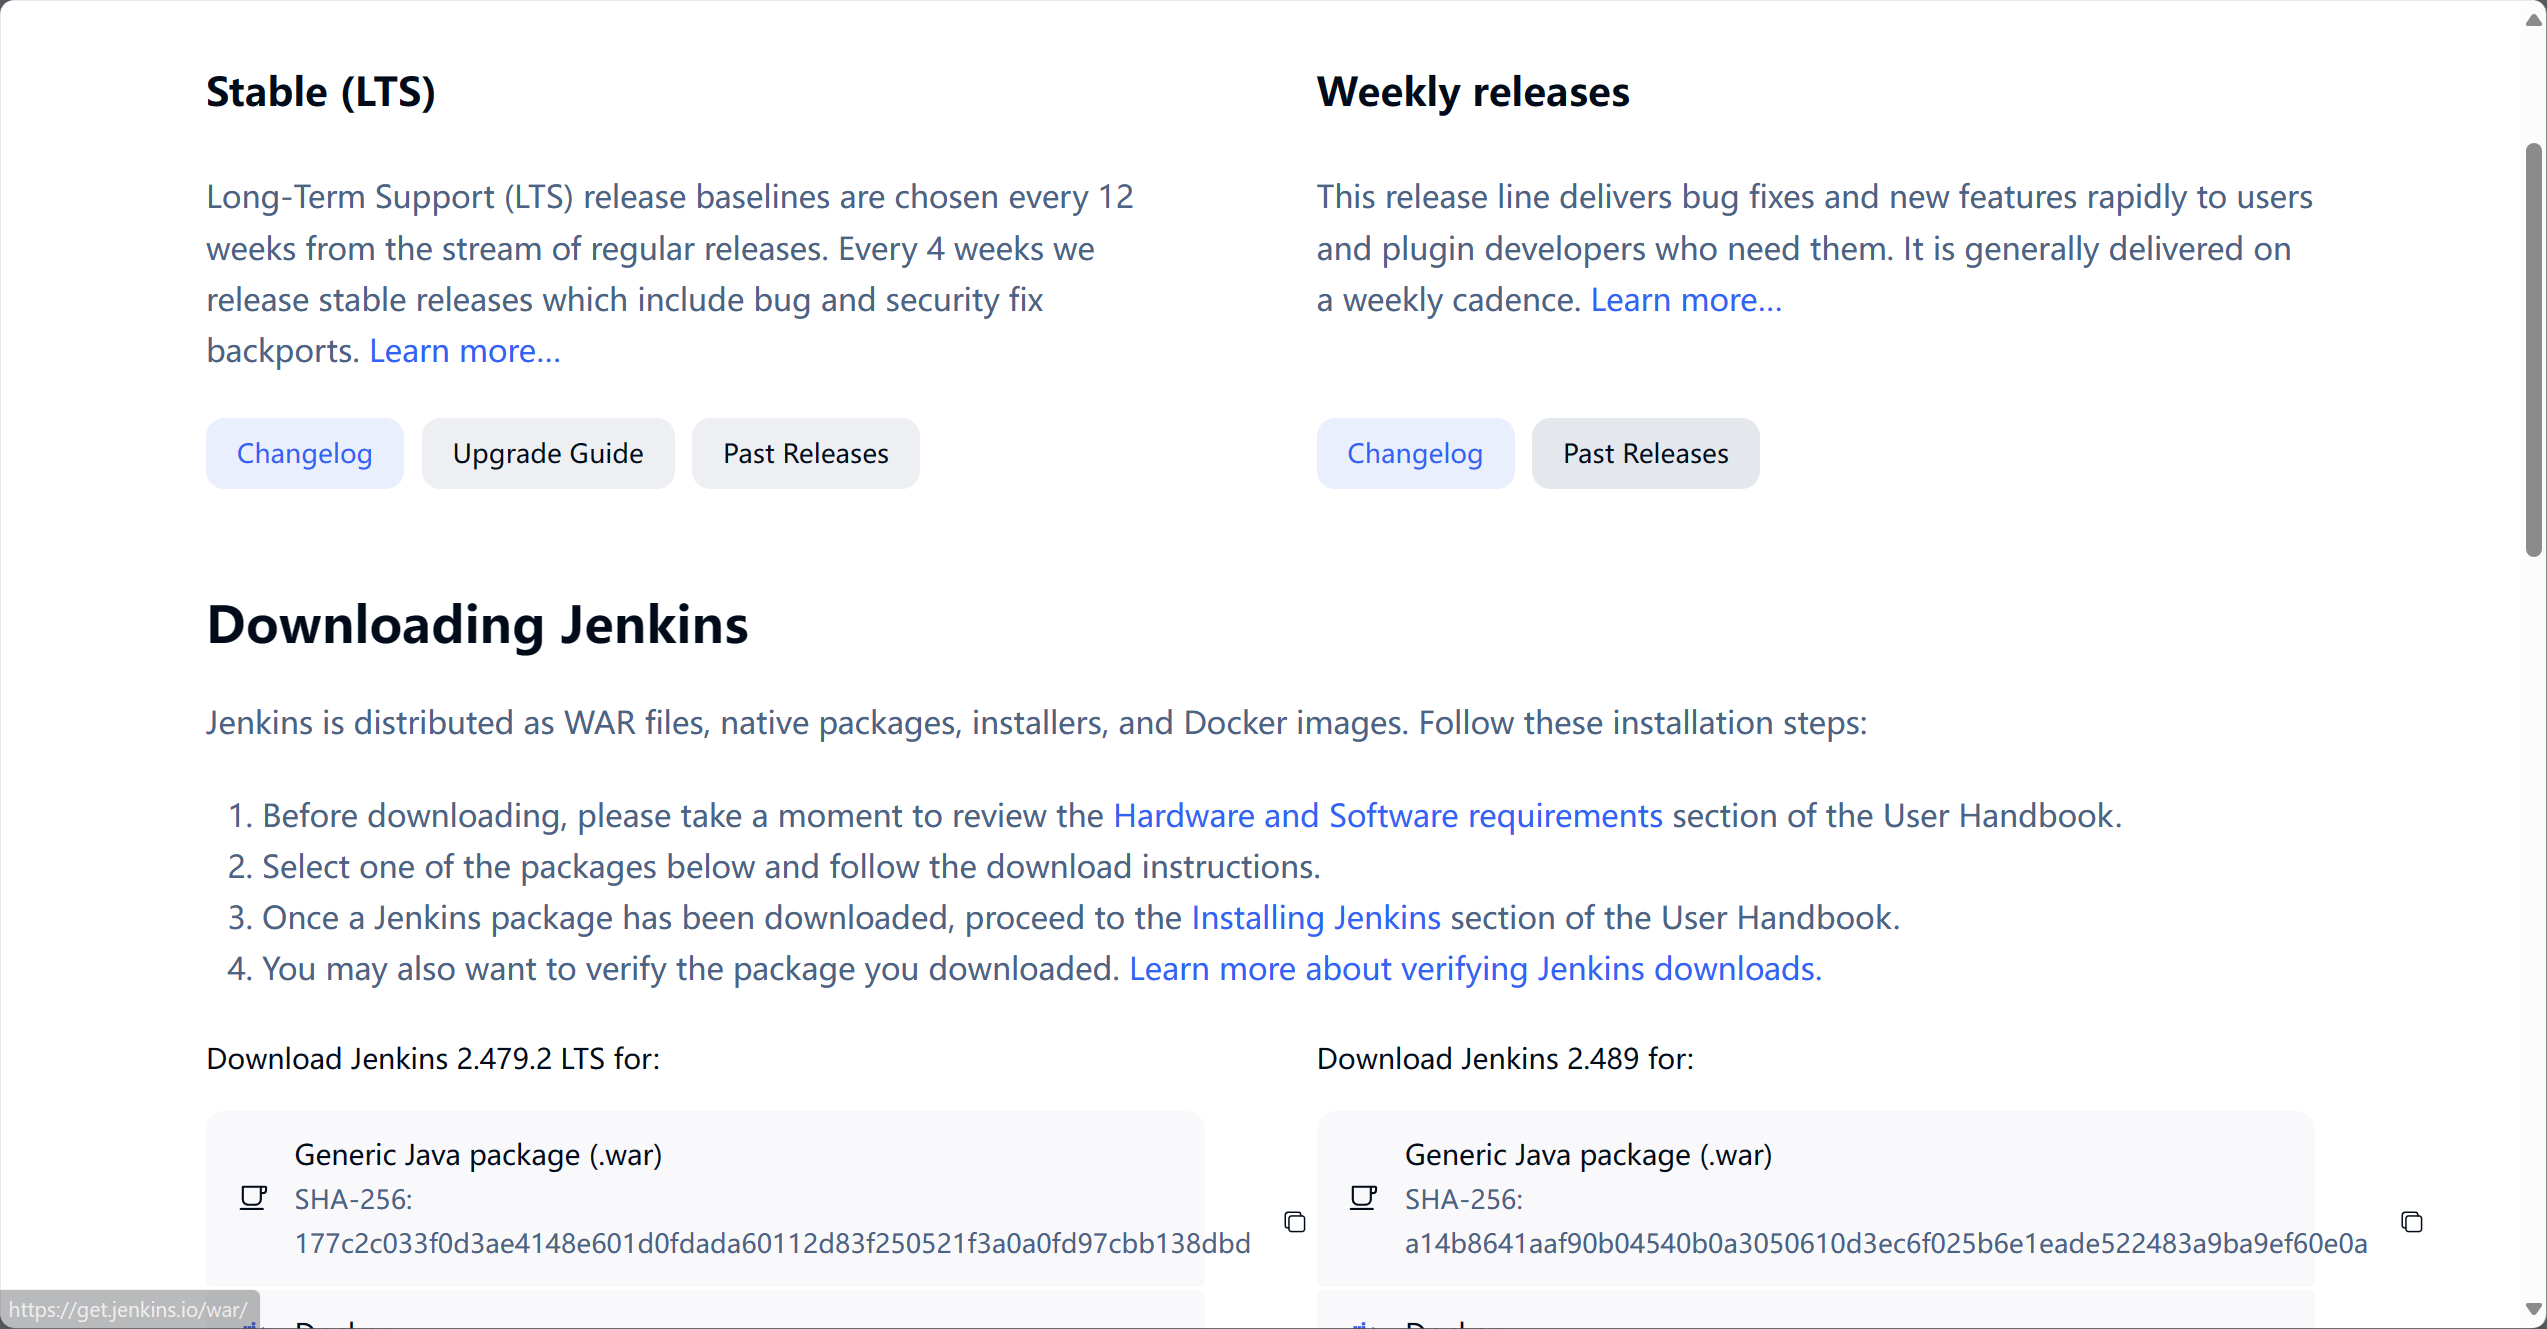Go to the Installing Jenkins handbook link
The height and width of the screenshot is (1329, 2547).
[x=1315, y=918]
